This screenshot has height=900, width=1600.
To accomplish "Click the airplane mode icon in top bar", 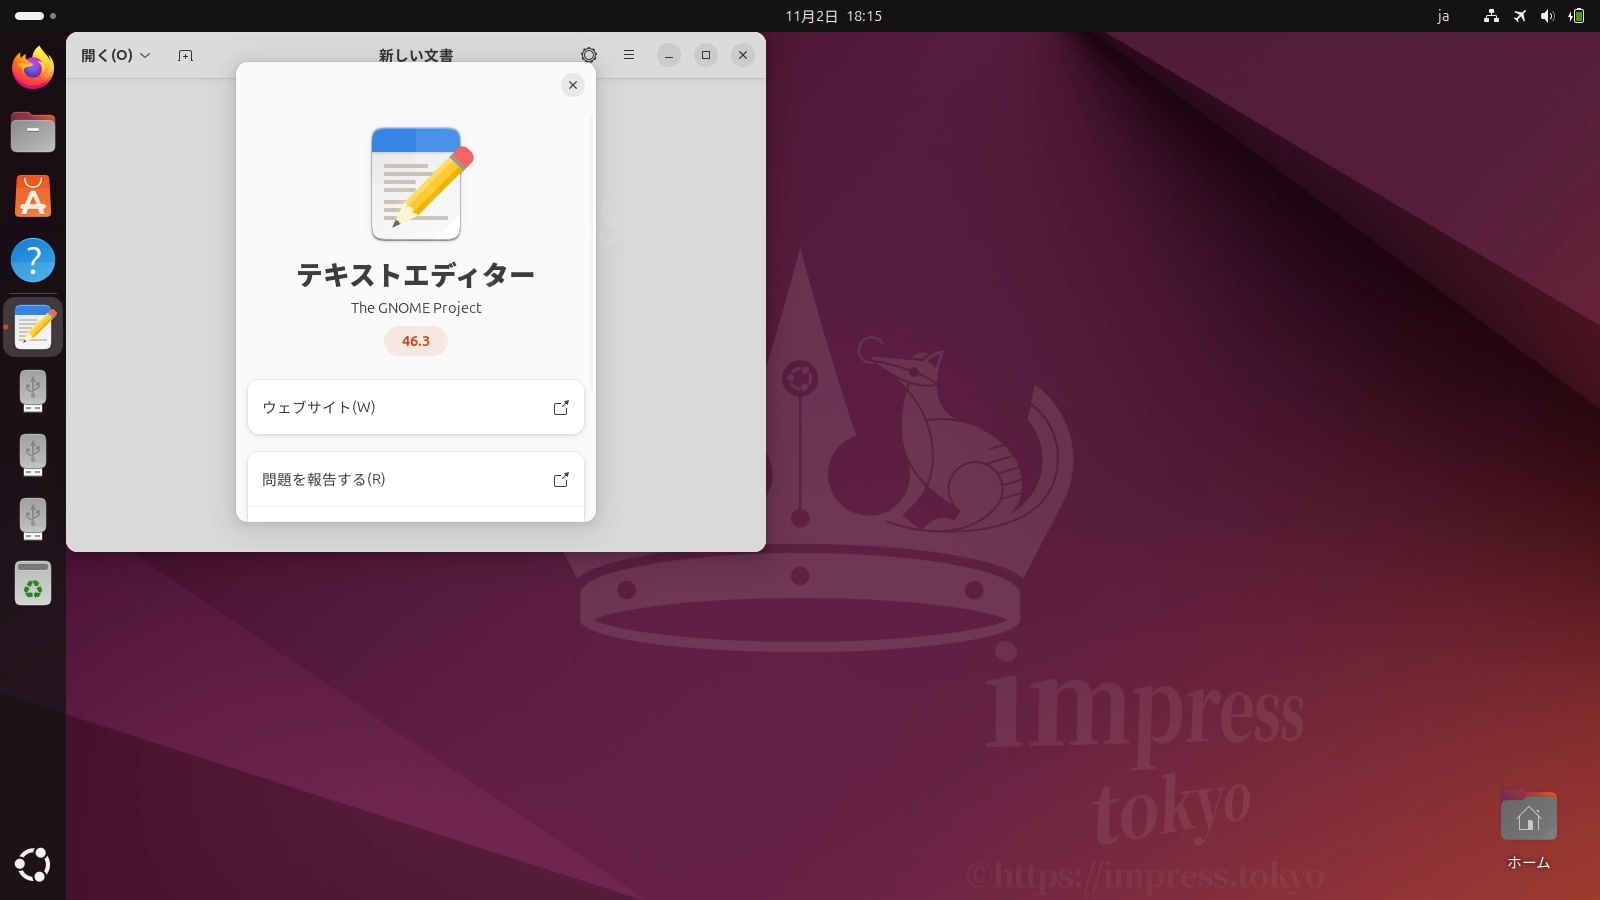I will point(1520,16).
